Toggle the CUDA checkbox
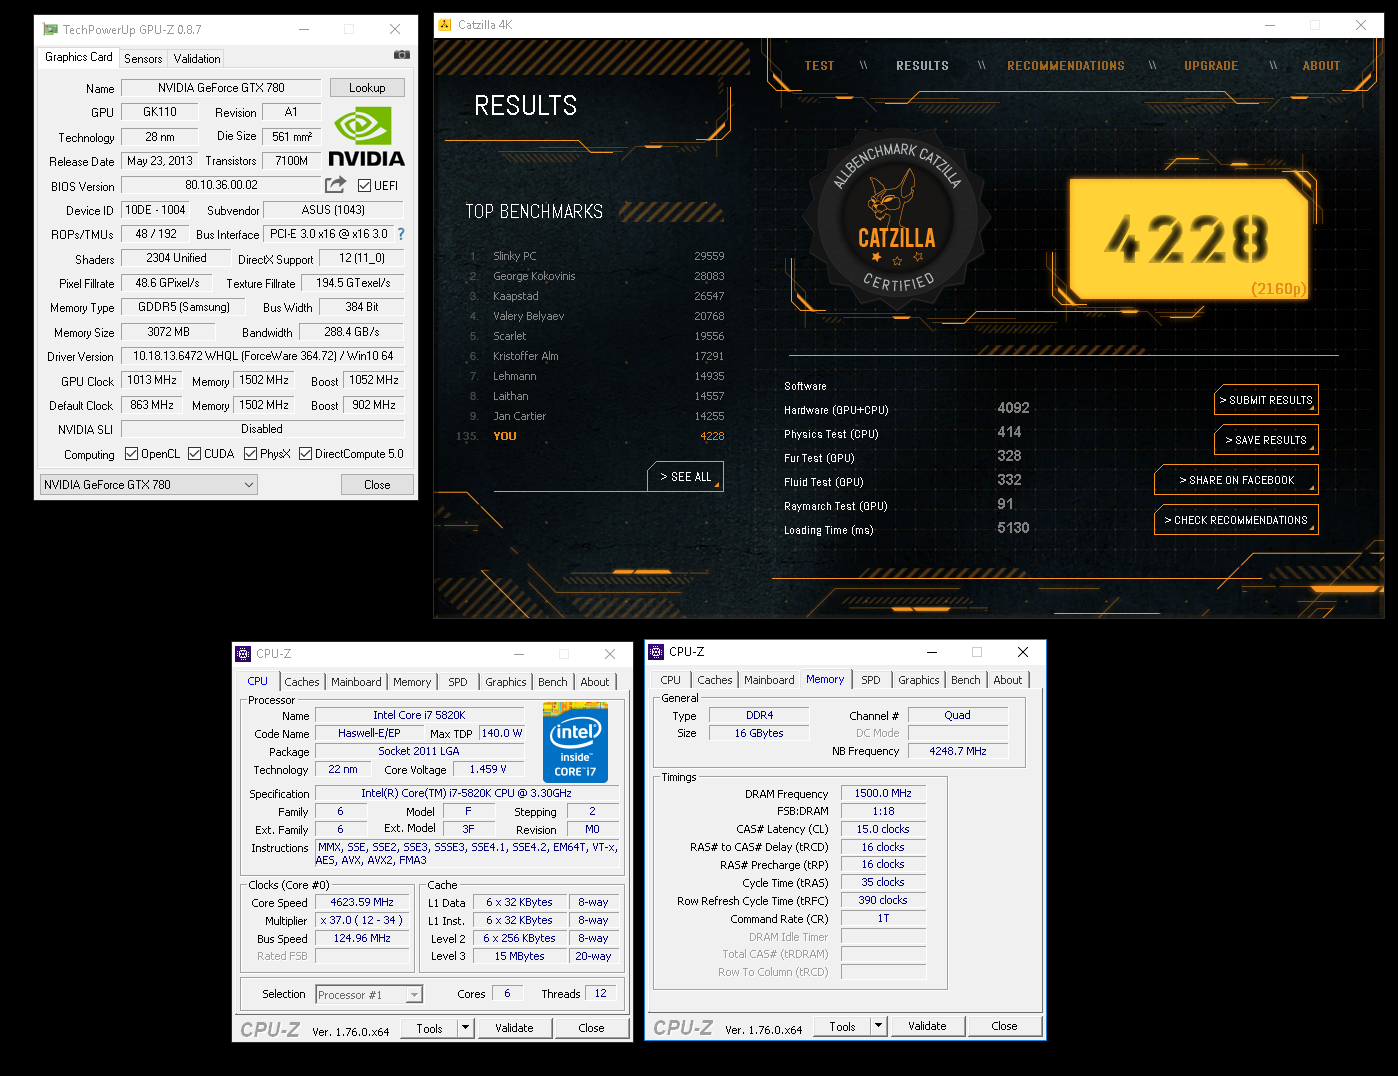The width and height of the screenshot is (1398, 1076). [x=194, y=454]
